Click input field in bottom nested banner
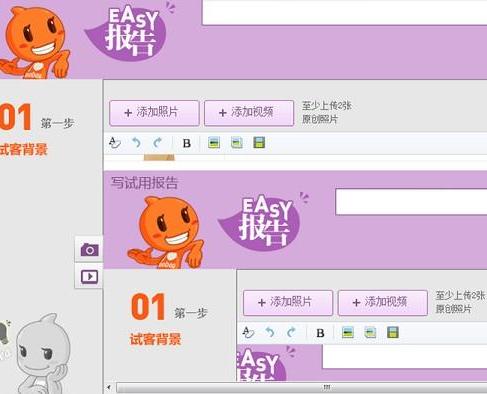Viewport: 487px width, 394px height. click(x=405, y=357)
